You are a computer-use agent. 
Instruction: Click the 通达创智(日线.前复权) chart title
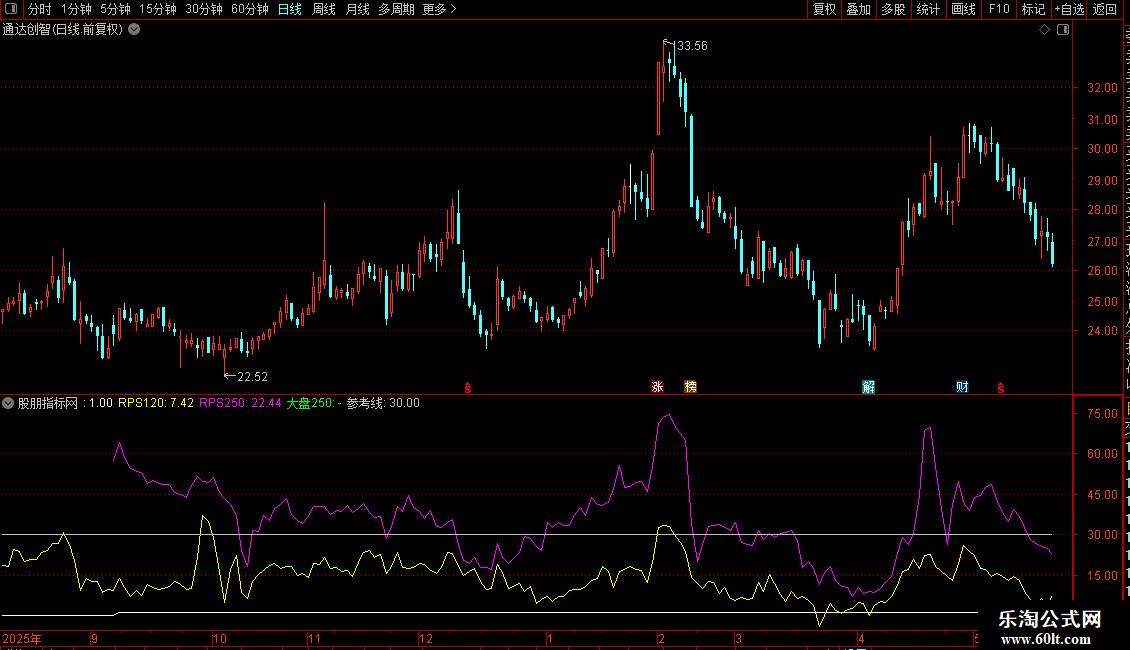(63, 30)
